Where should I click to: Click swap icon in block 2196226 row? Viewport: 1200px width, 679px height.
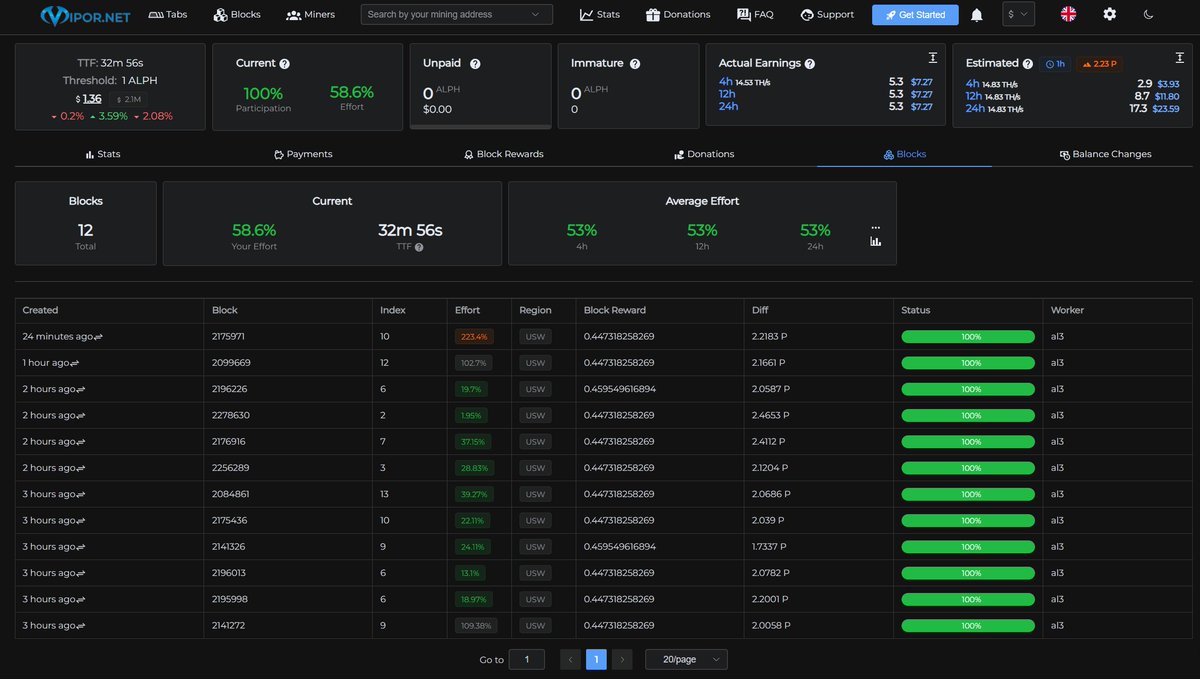point(79,389)
